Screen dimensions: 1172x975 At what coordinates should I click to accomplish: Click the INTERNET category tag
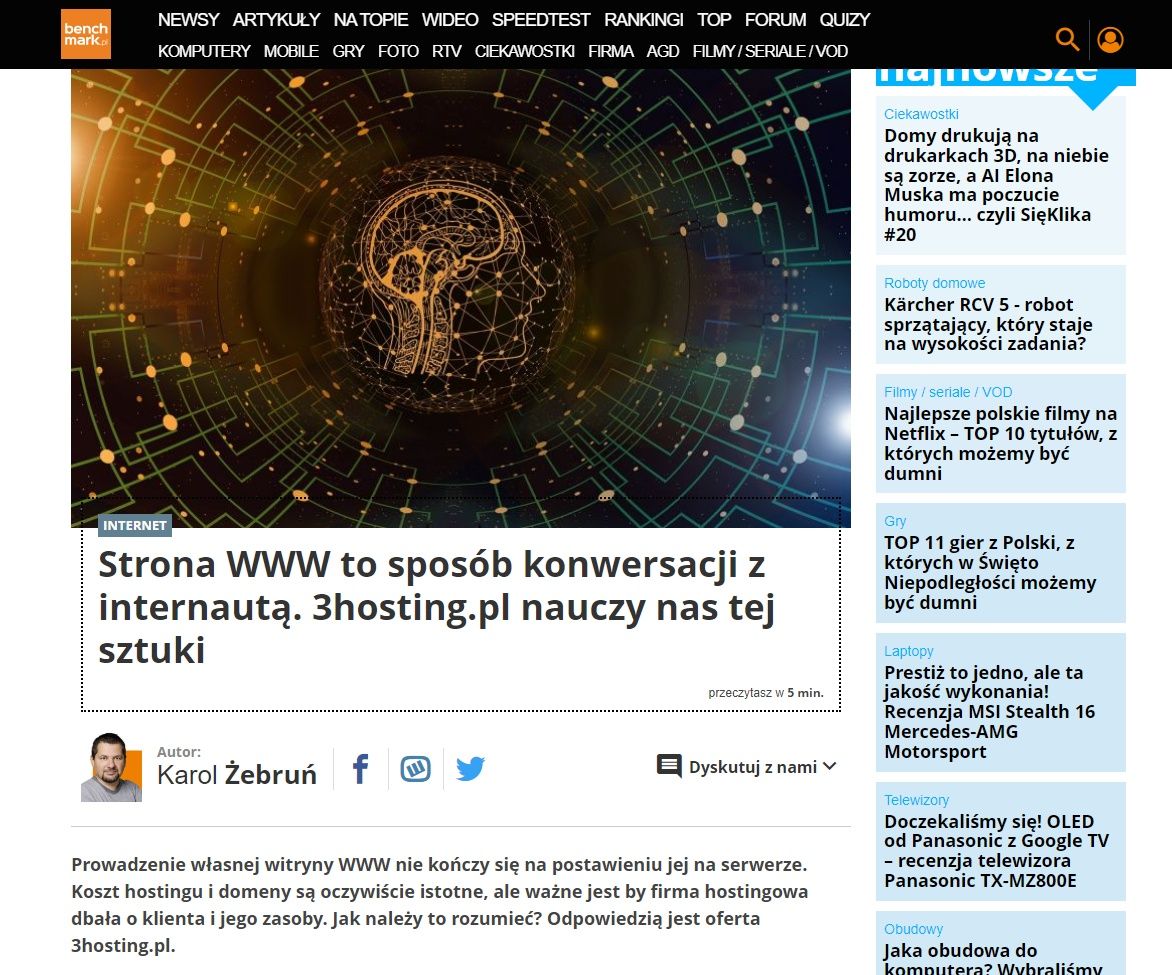point(135,526)
